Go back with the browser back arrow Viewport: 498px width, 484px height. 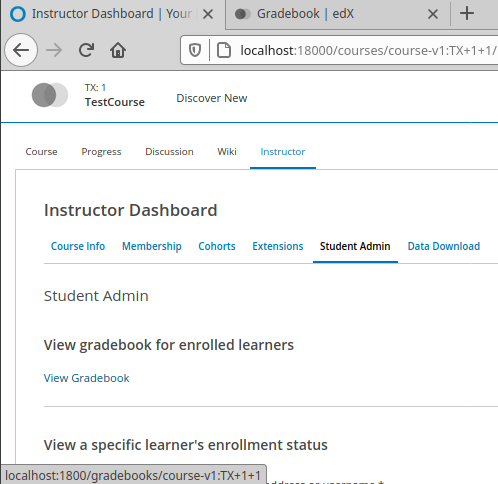[x=21, y=50]
